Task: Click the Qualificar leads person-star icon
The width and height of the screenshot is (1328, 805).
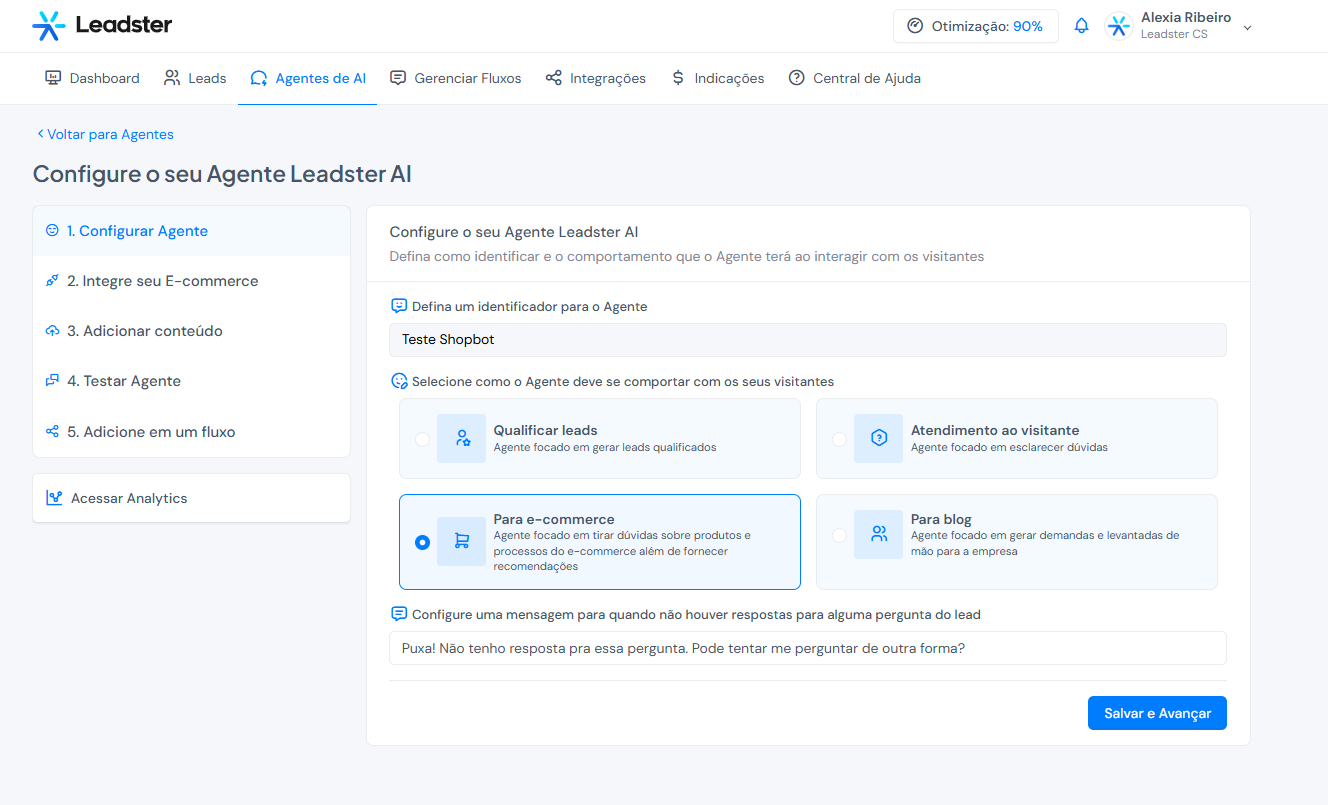Action: 462,438
